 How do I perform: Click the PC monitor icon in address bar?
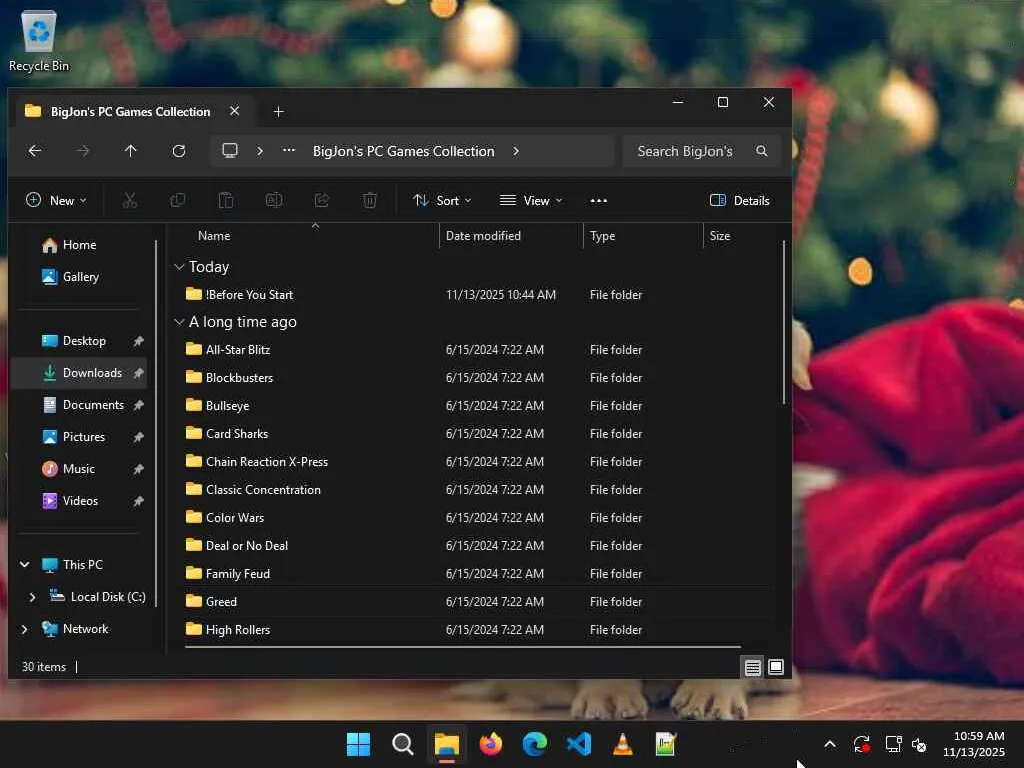230,151
